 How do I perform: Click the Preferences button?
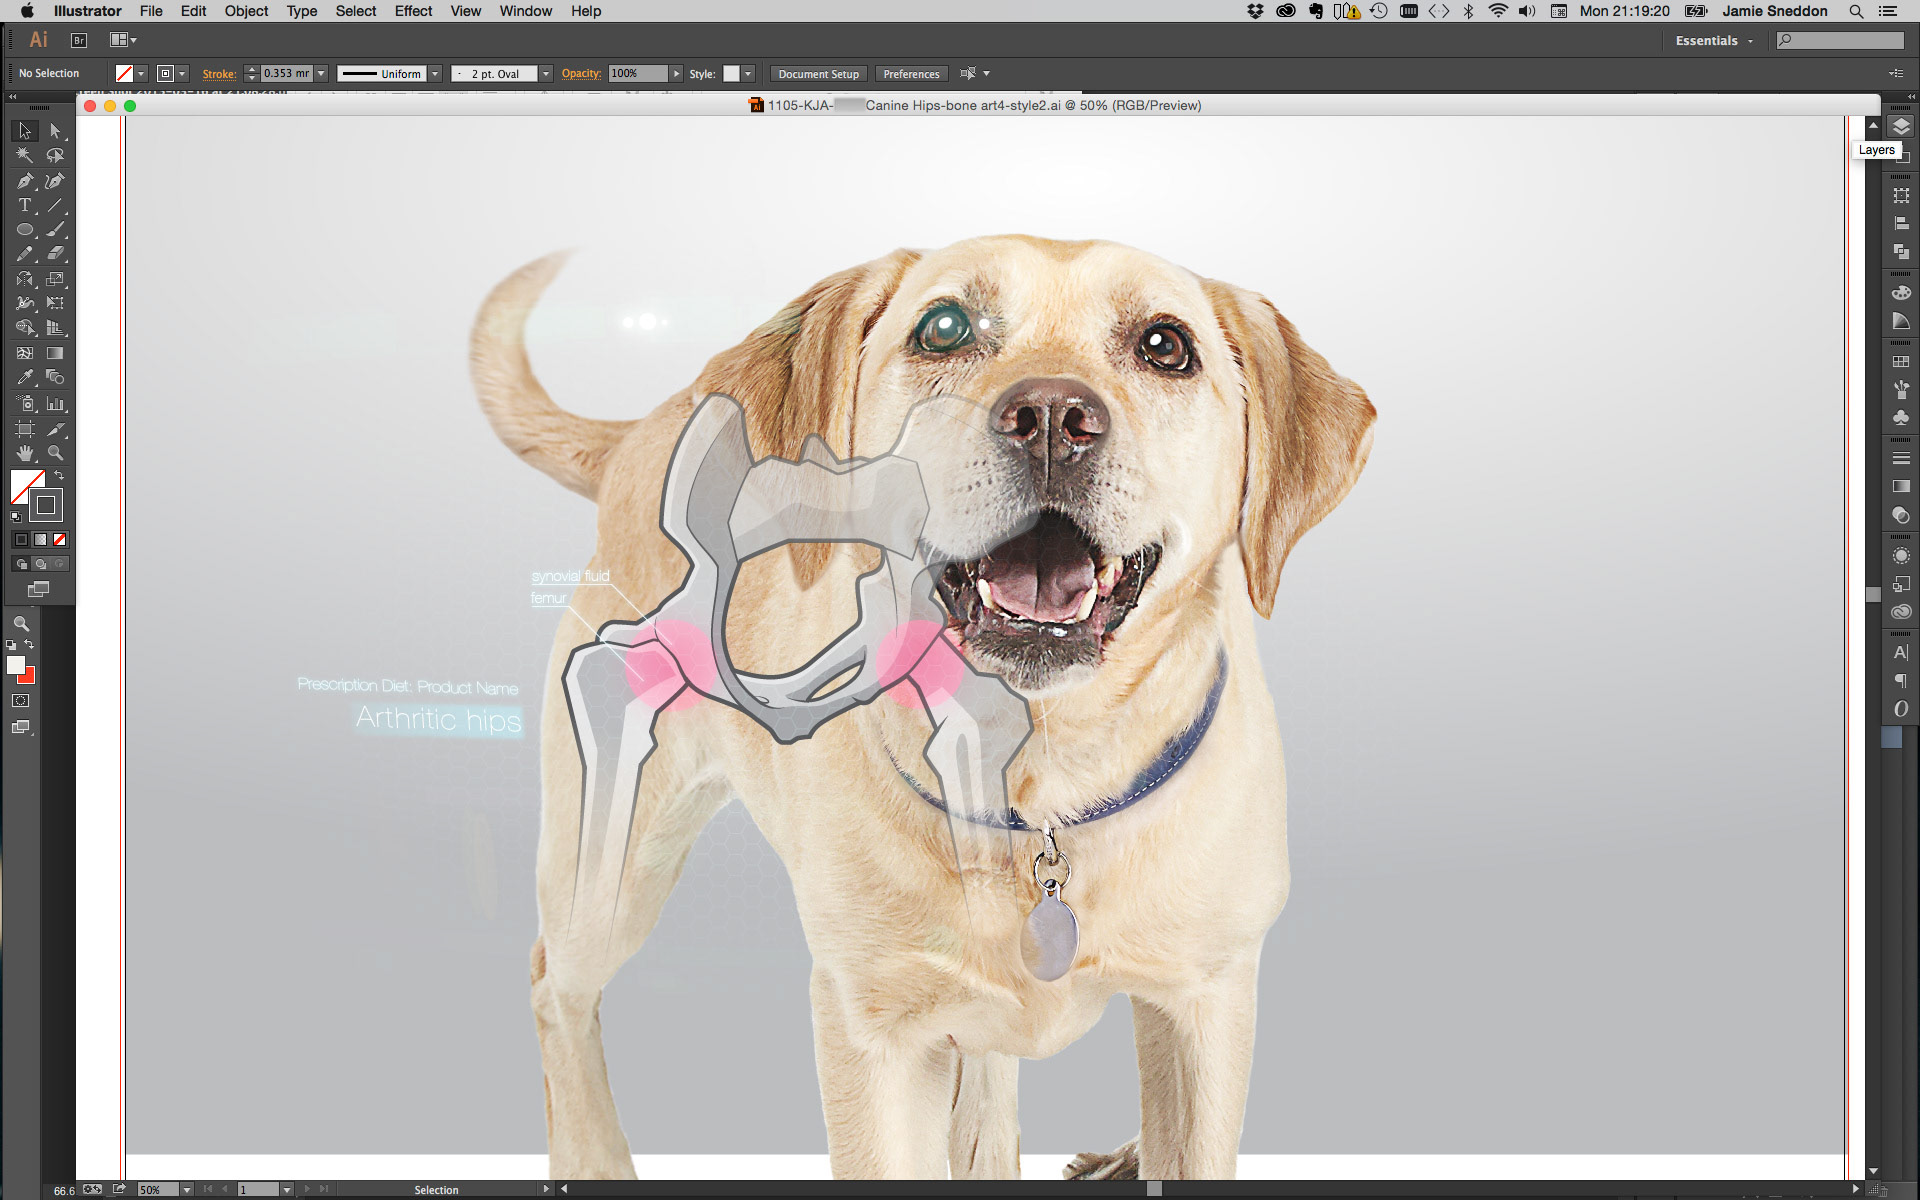click(911, 74)
